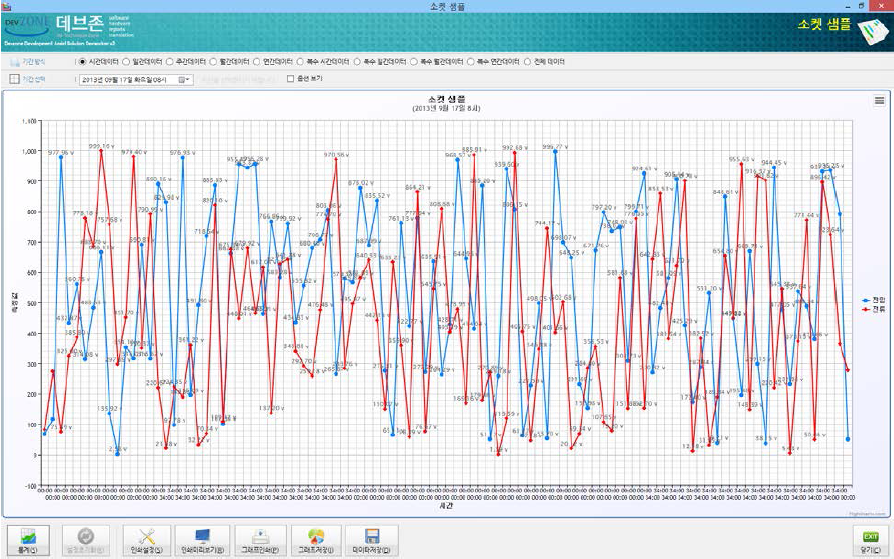Open the date picker calendar dropdown
The image size is (894, 559).
(184, 80)
